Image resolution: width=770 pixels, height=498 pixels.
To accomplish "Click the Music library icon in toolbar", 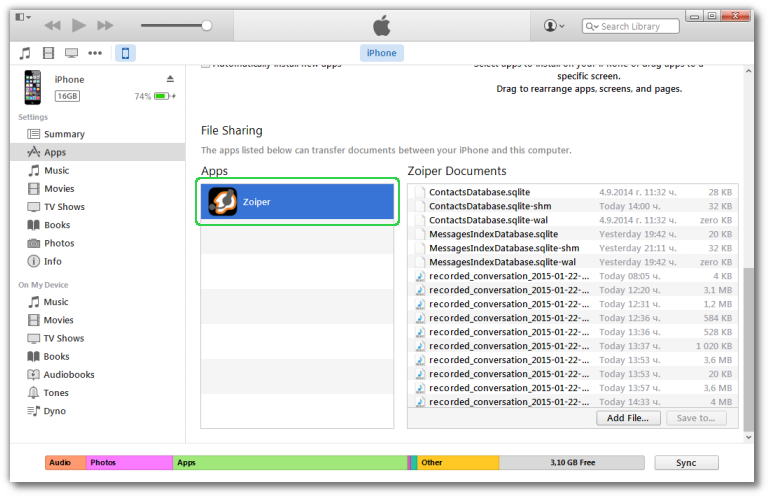I will click(x=25, y=53).
